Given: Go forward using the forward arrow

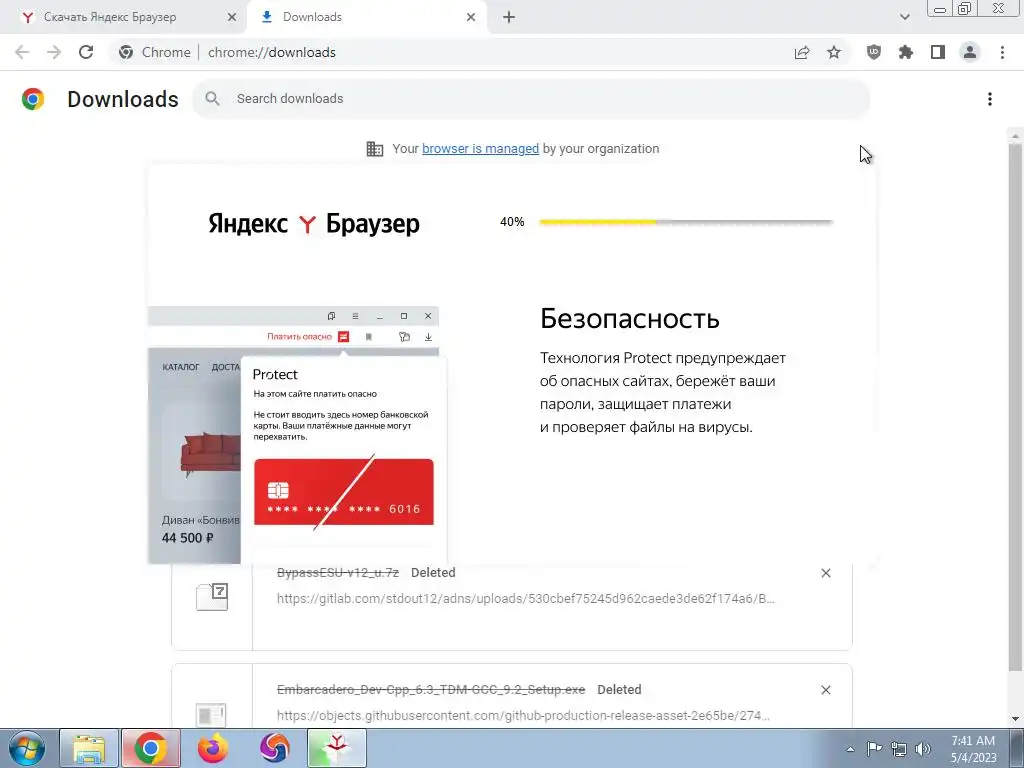Looking at the screenshot, I should tap(54, 52).
